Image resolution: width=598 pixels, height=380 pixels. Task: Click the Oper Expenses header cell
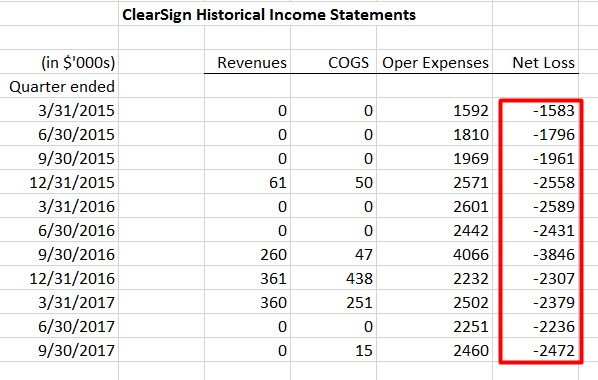click(435, 62)
